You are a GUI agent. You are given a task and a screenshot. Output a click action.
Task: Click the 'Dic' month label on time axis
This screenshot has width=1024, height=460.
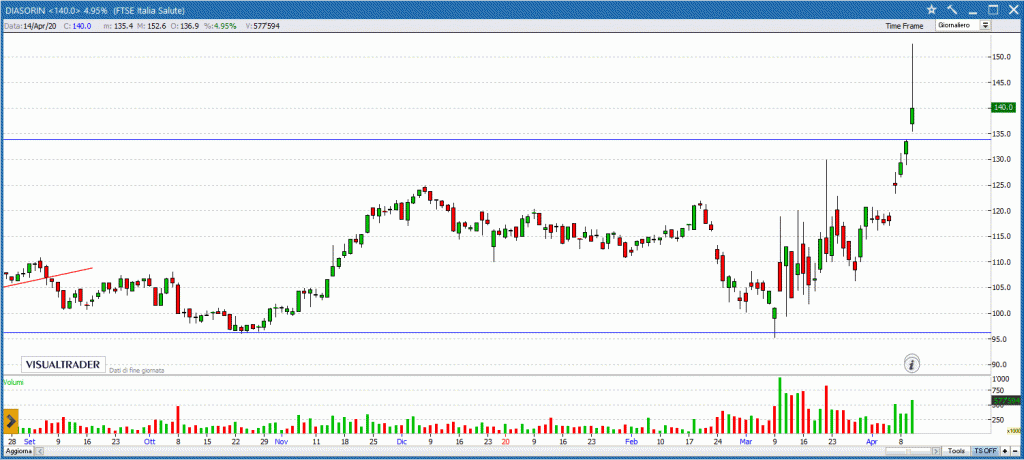[402, 442]
